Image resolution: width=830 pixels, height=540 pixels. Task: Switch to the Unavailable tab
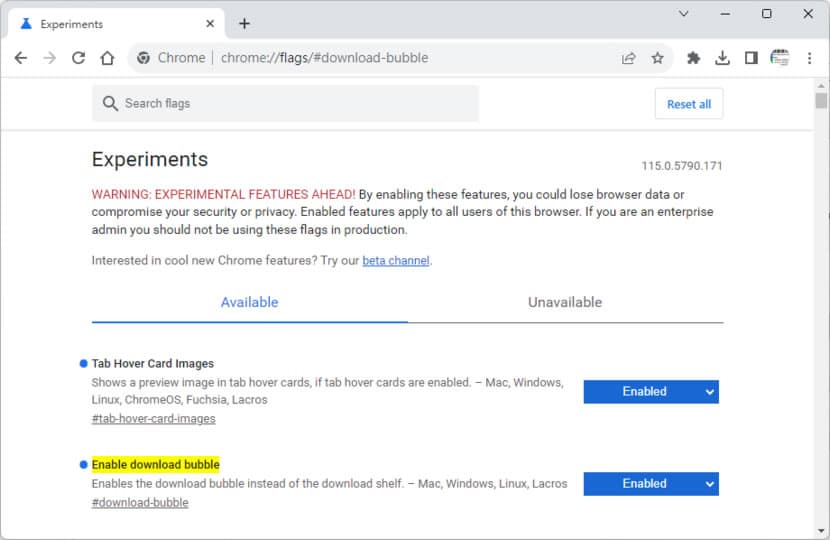click(x=565, y=302)
